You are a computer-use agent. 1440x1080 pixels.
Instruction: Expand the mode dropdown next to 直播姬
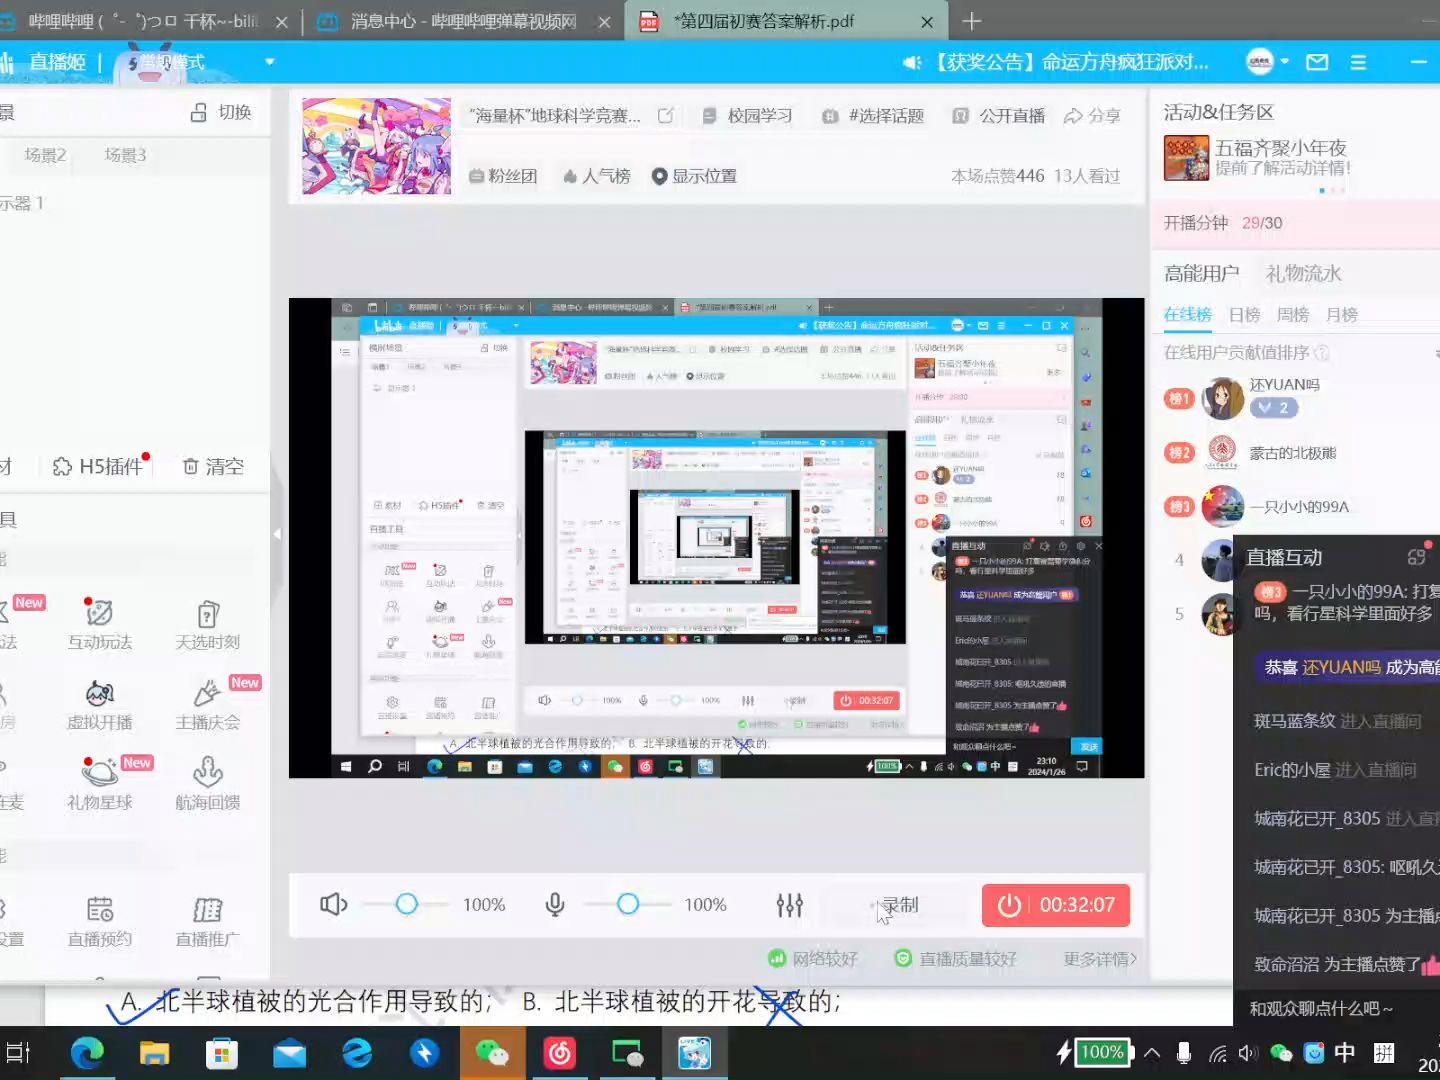click(x=269, y=62)
